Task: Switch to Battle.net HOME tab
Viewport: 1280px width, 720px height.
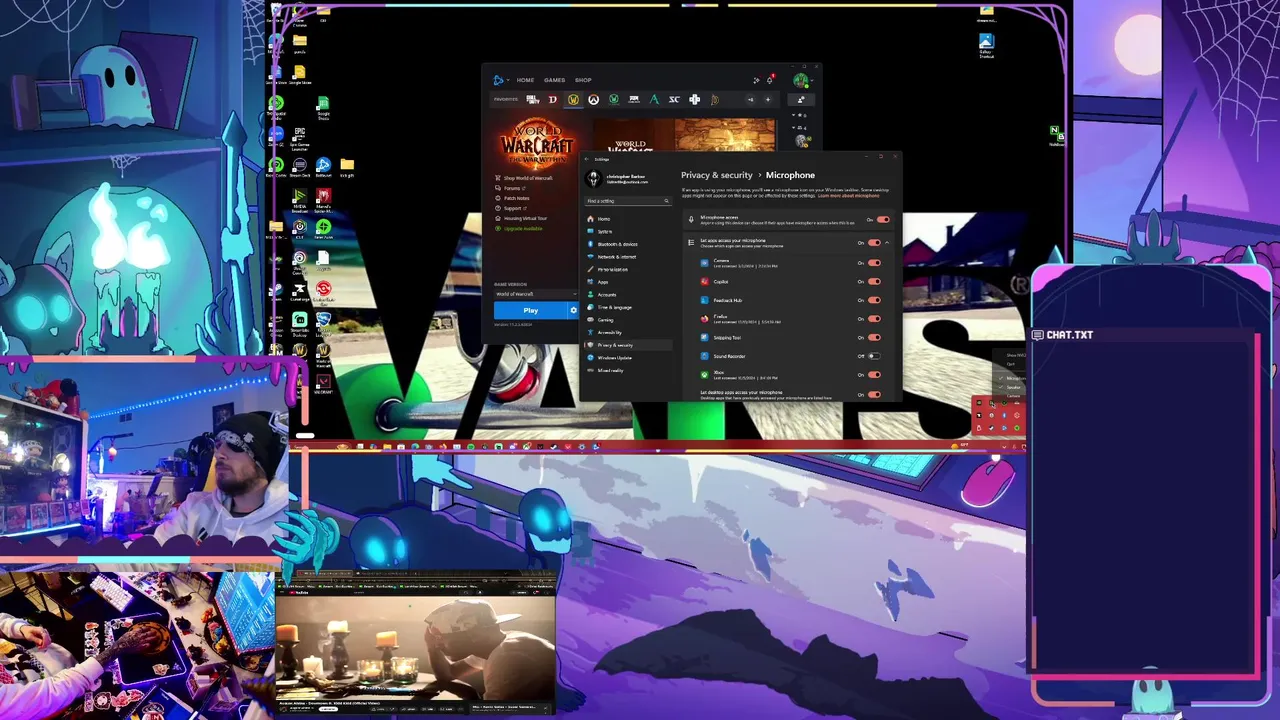Action: (525, 80)
